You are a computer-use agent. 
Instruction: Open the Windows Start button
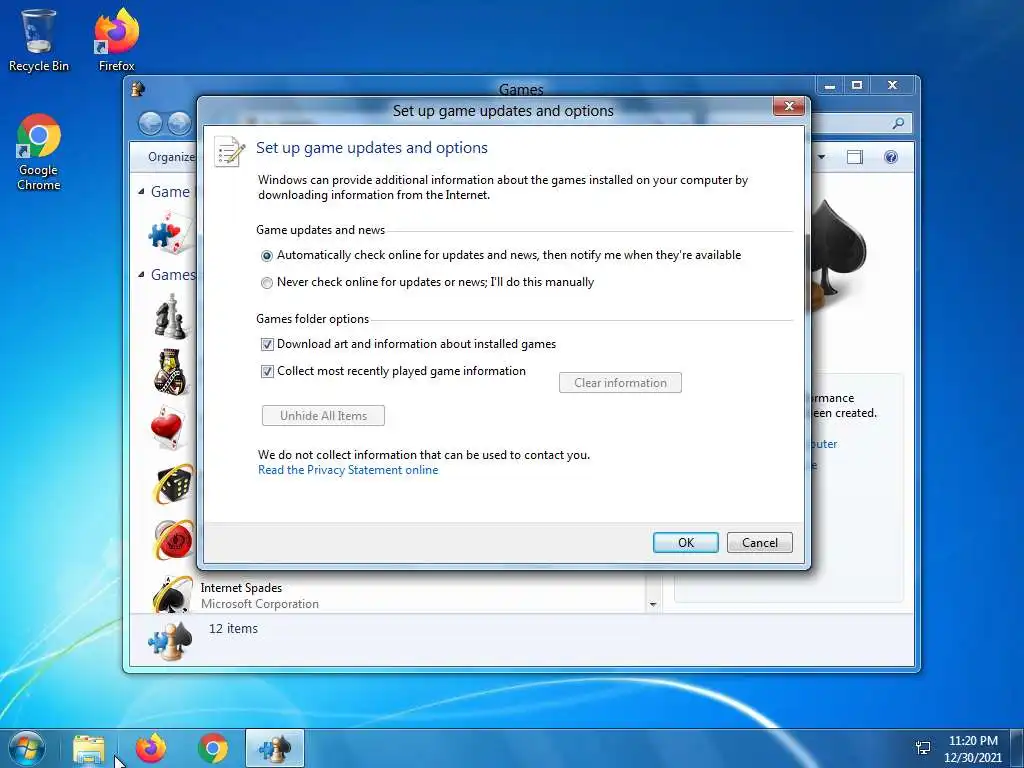point(27,748)
